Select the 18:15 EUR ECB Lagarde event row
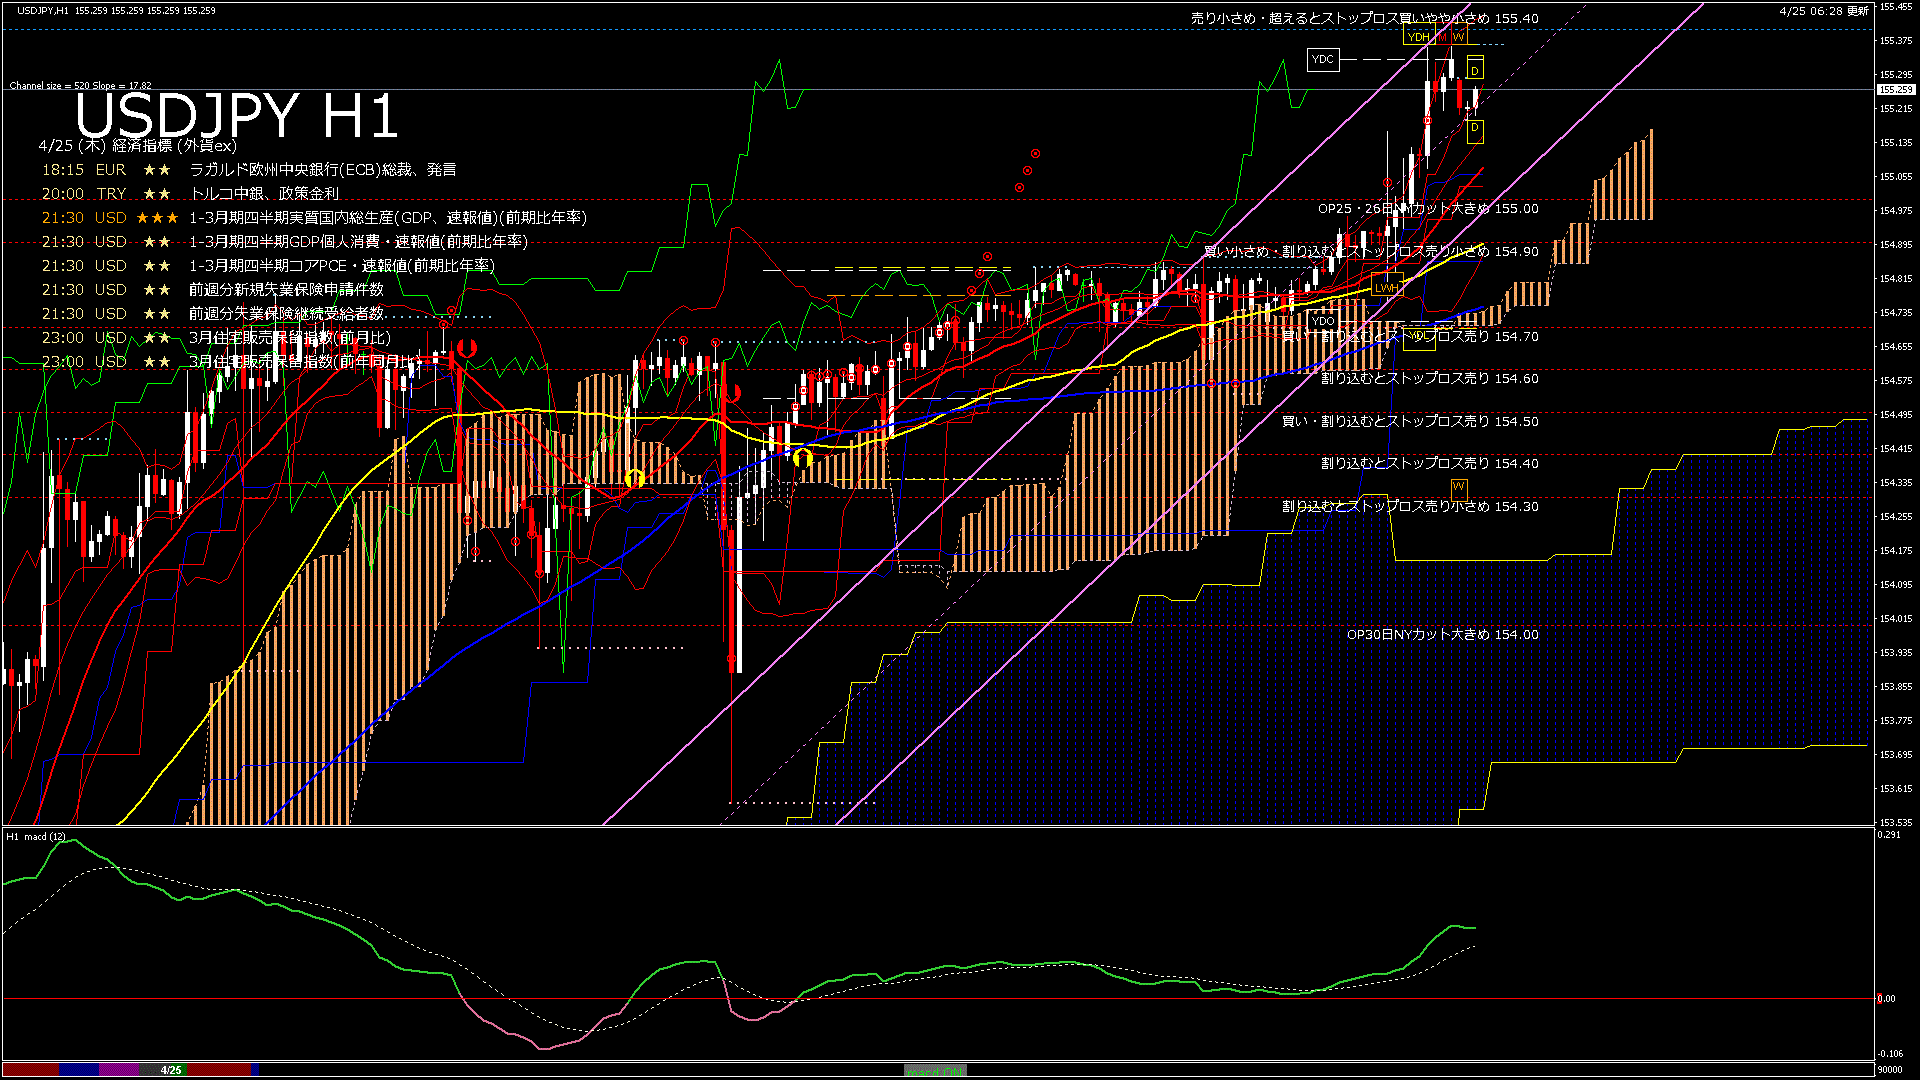Screen dimensions: 1920x1080 coord(248,170)
